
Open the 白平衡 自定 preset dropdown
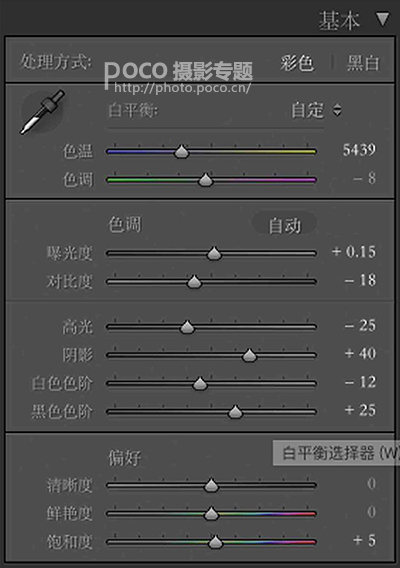point(316,110)
